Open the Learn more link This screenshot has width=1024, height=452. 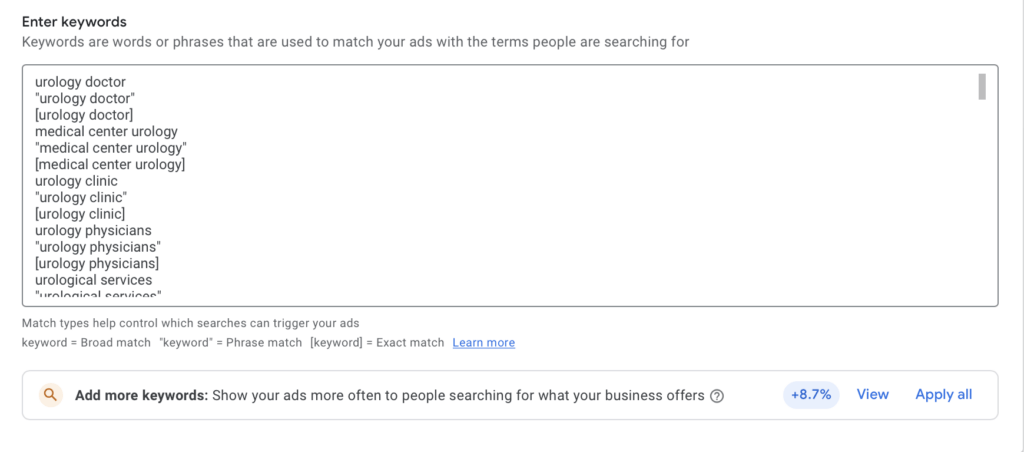click(x=483, y=342)
